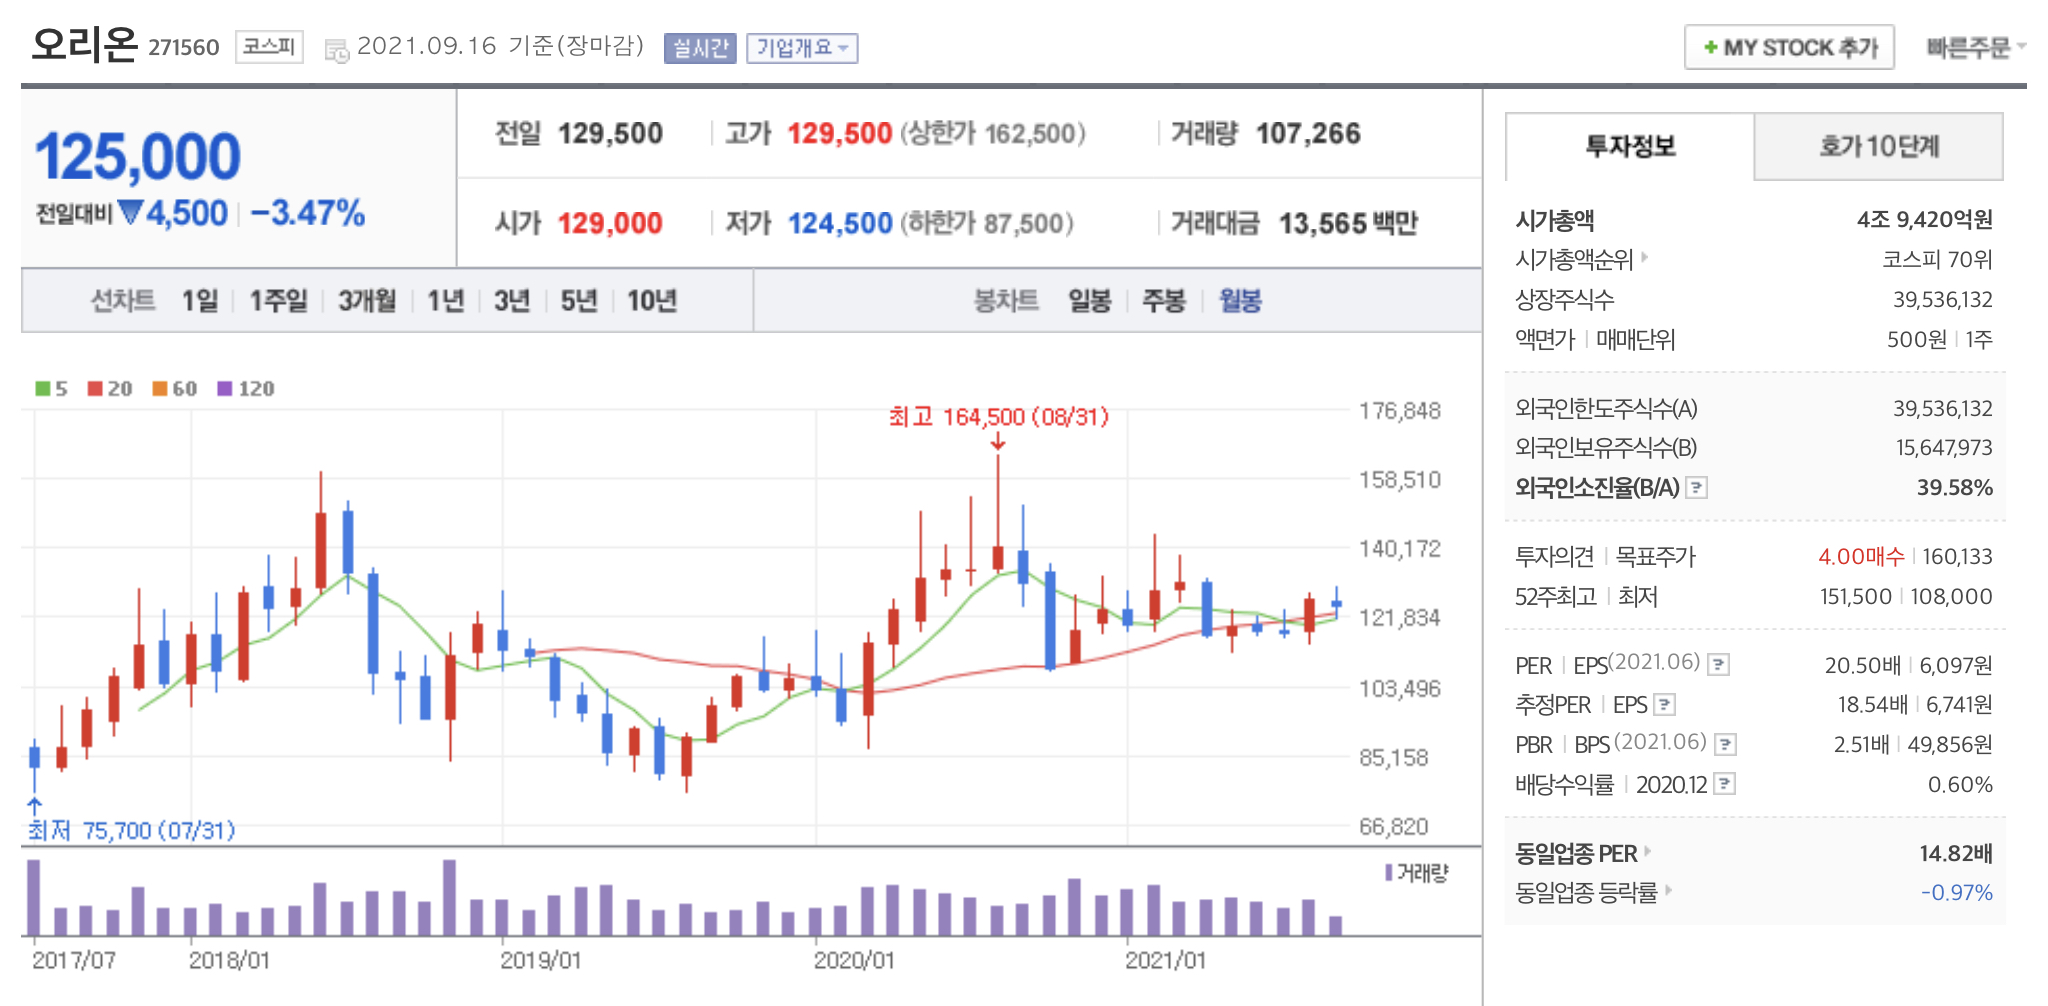Open 동일업종 PER link
This screenshot has width=2048, height=1006.
click(x=1582, y=853)
